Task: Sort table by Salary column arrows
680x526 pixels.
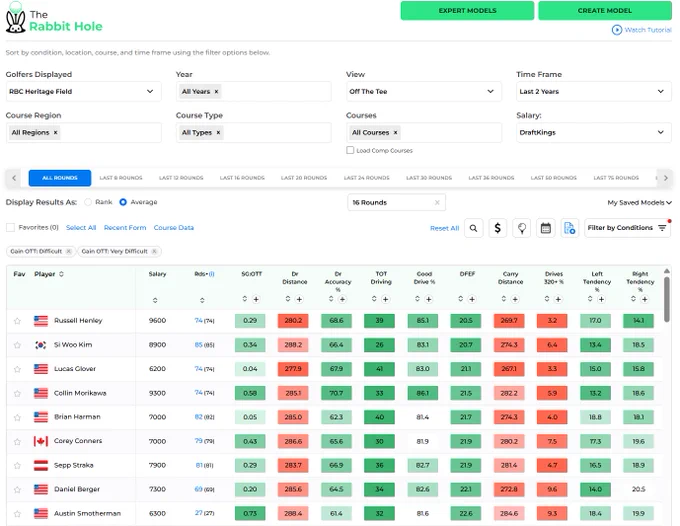Action: click(x=155, y=300)
